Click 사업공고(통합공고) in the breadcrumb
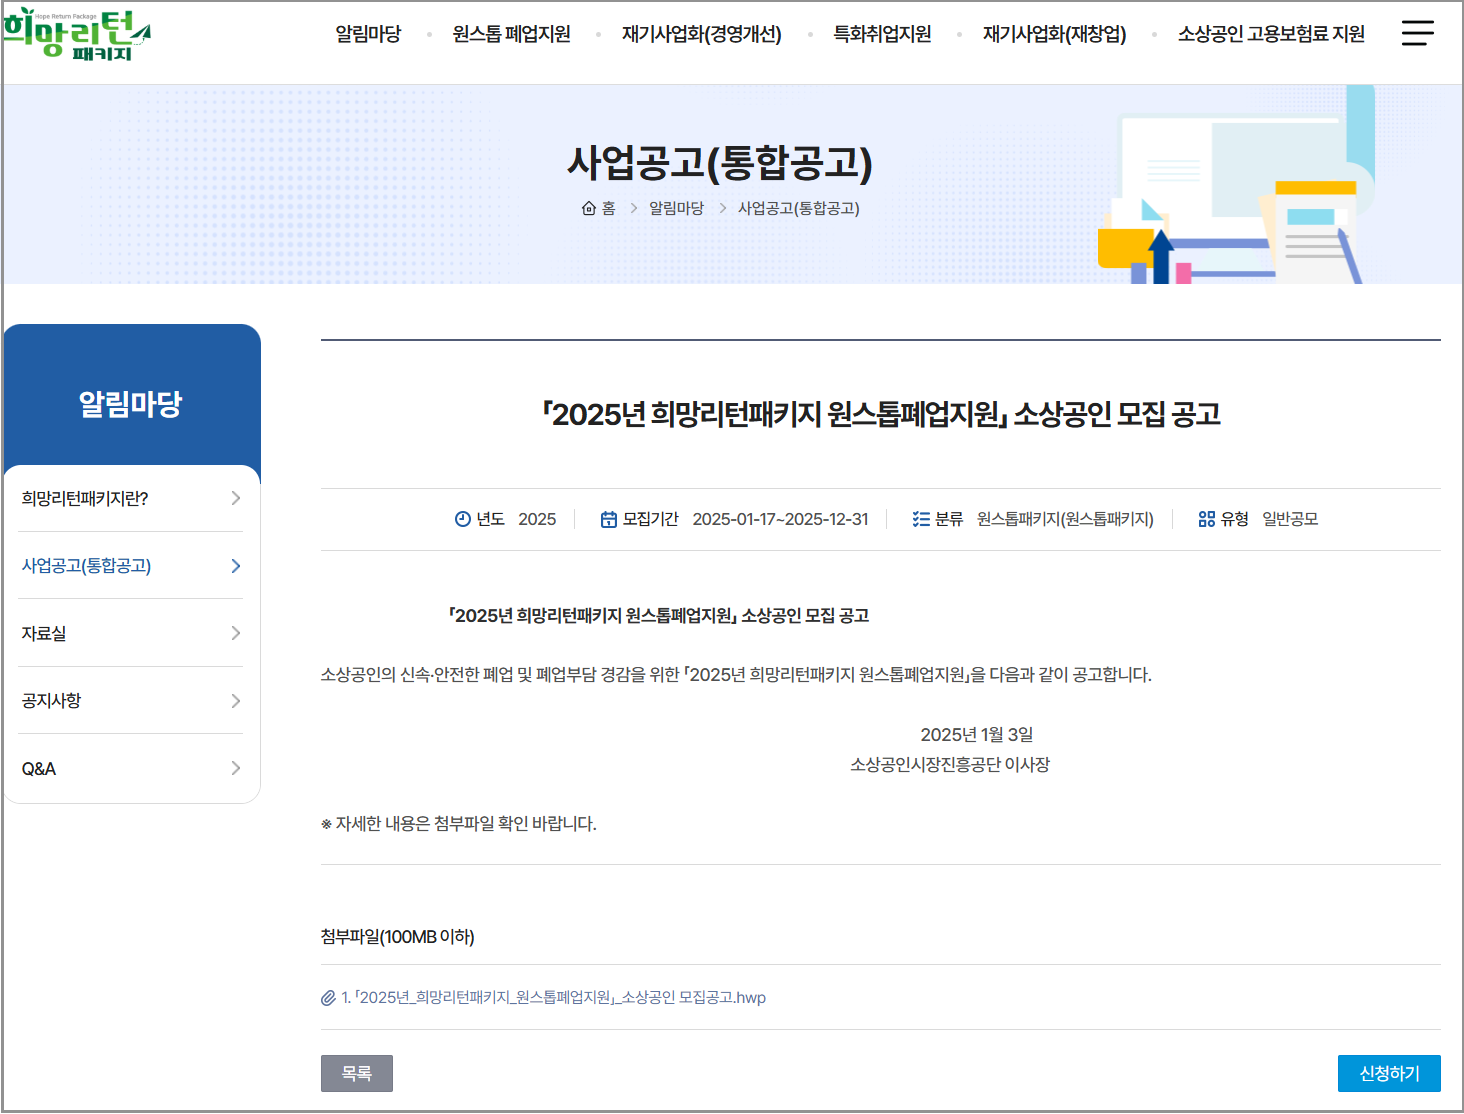The image size is (1464, 1114). tap(799, 208)
